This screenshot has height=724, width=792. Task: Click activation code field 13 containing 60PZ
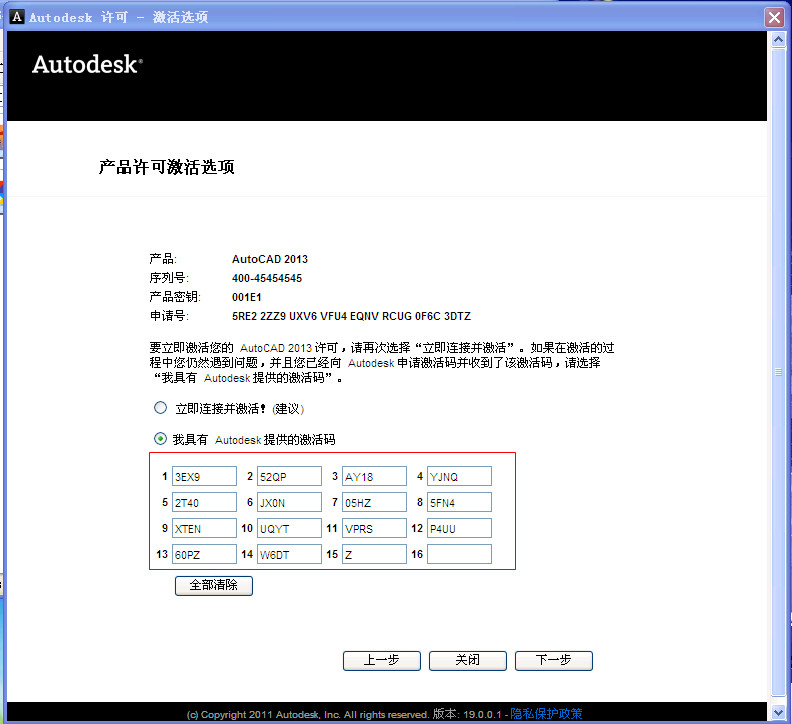click(204, 554)
